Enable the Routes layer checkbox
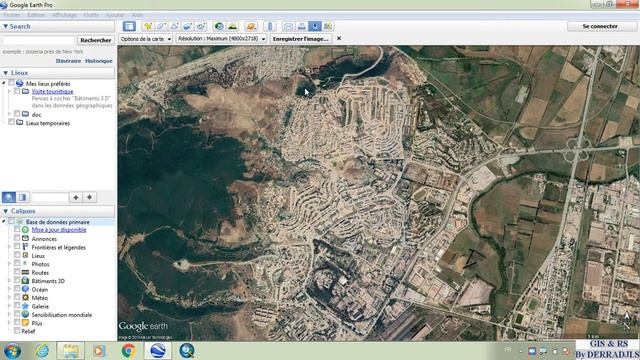 tap(17, 272)
